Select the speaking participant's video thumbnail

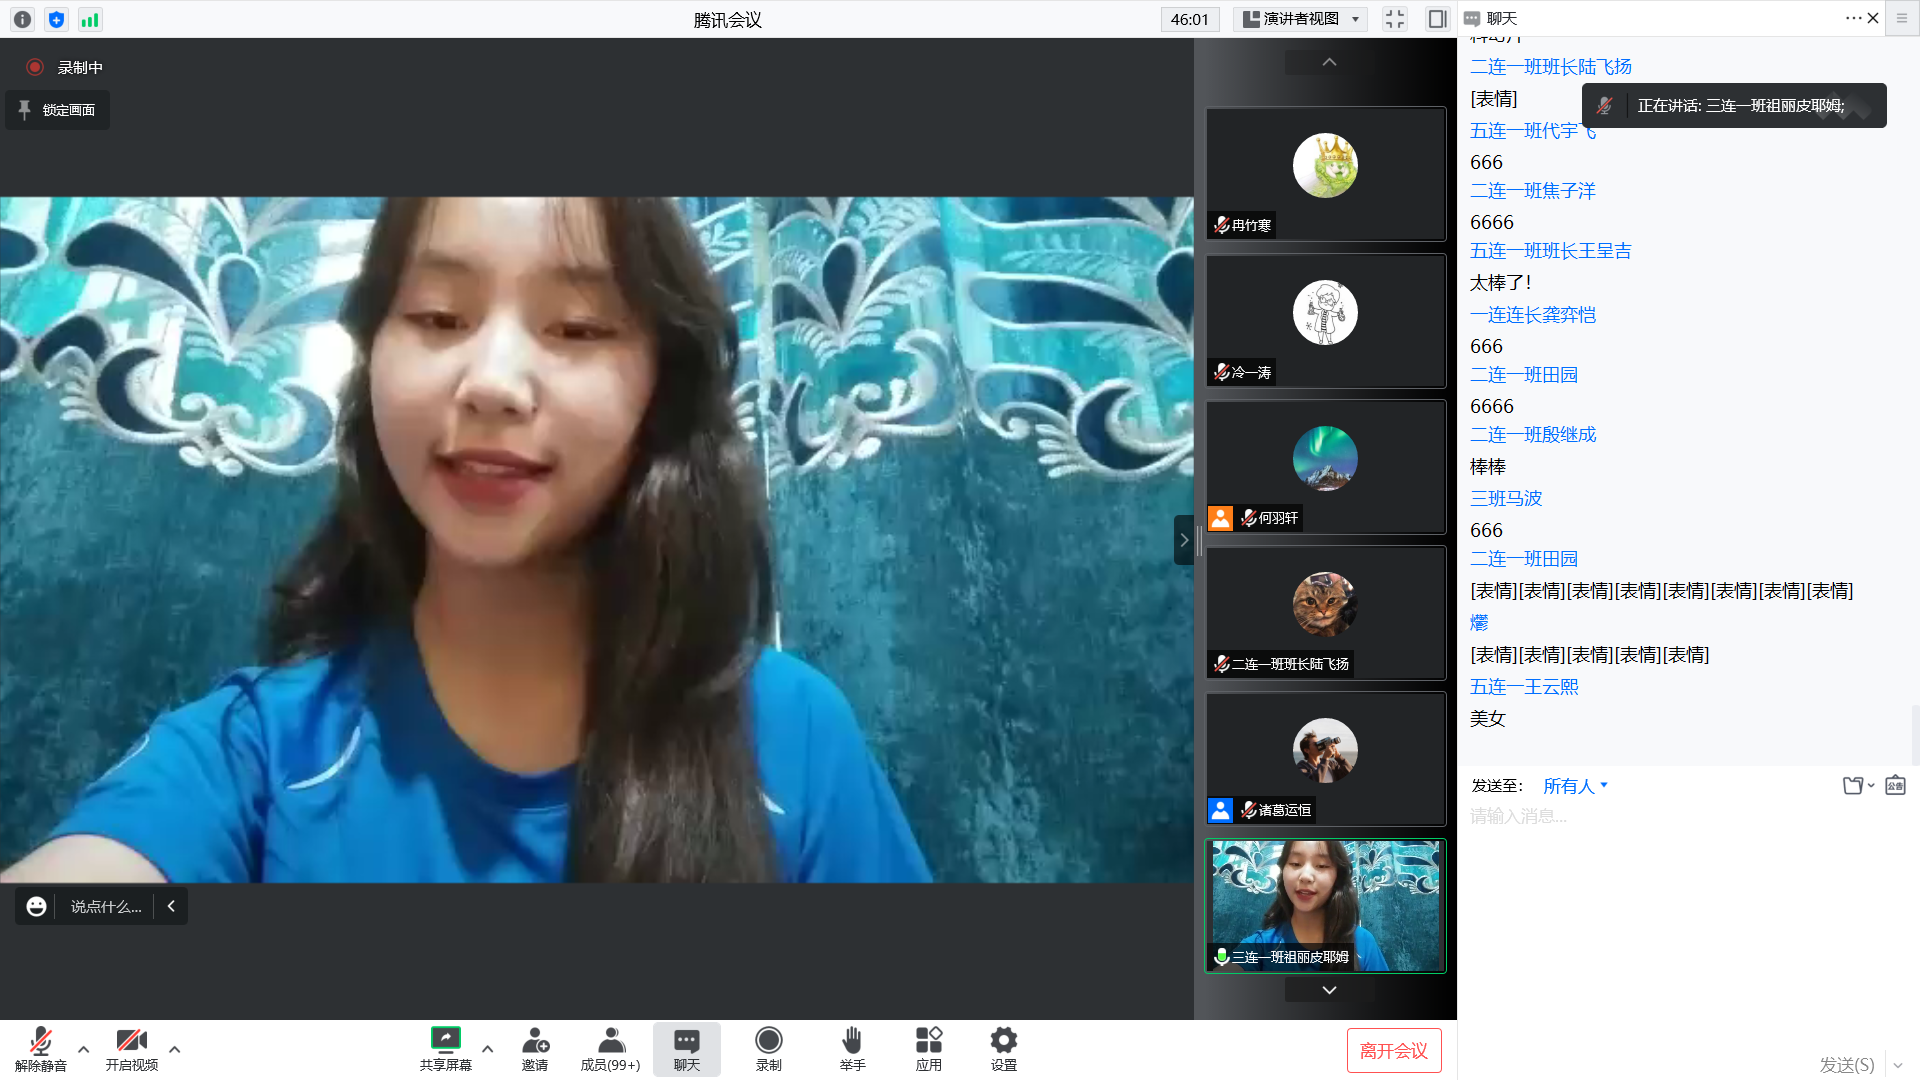click(1325, 905)
